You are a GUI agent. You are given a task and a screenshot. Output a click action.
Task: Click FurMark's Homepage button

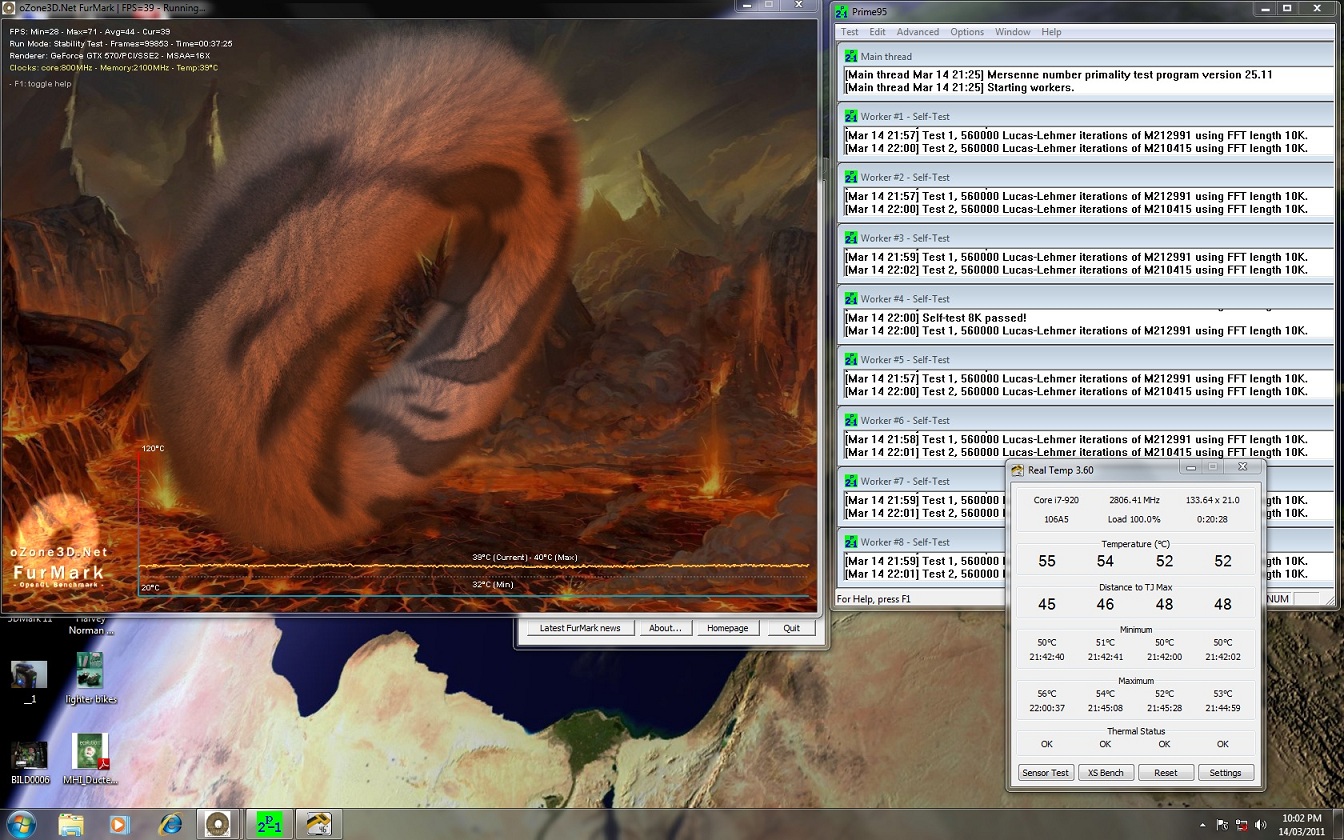(x=727, y=628)
